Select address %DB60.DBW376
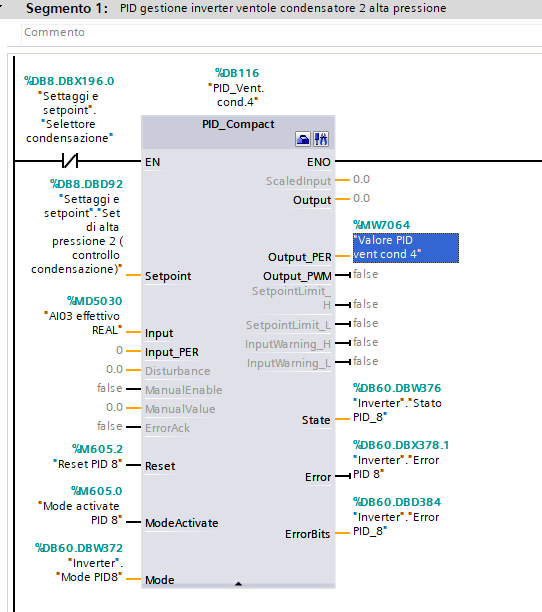This screenshot has height=612, width=542. pyautogui.click(x=397, y=388)
